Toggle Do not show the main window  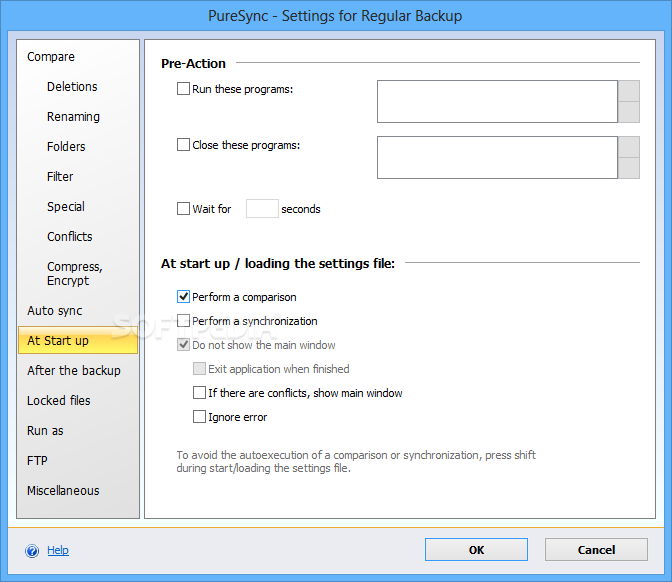tap(183, 345)
